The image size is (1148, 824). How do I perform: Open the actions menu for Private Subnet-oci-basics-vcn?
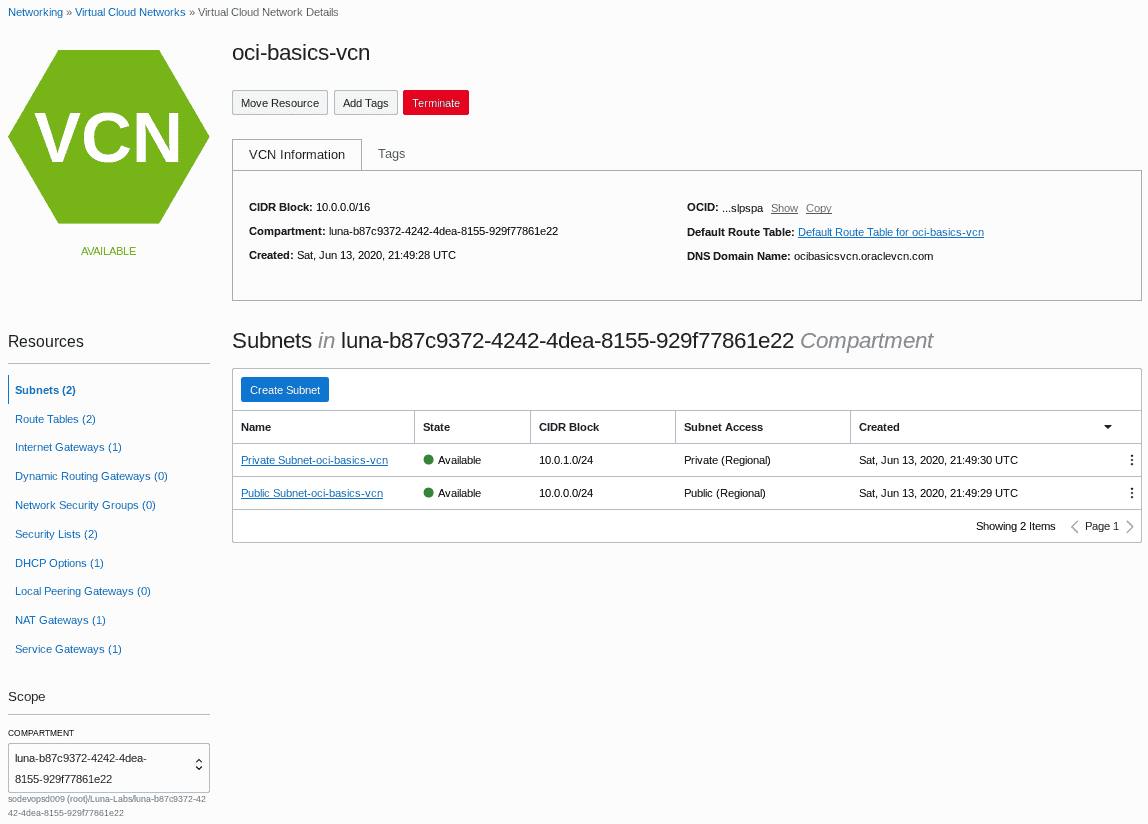1131,460
